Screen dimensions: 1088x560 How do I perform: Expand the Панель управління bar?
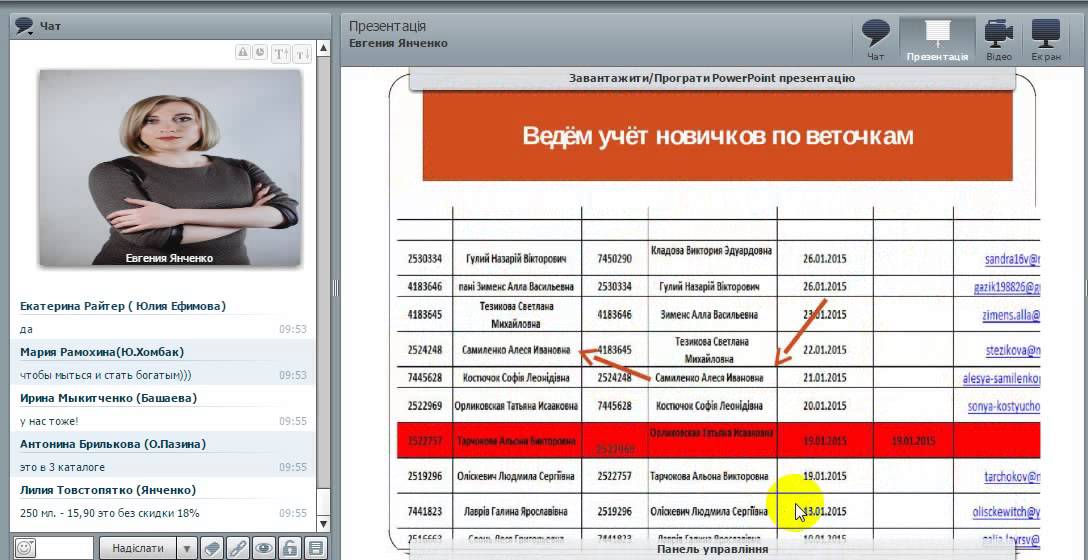(712, 550)
